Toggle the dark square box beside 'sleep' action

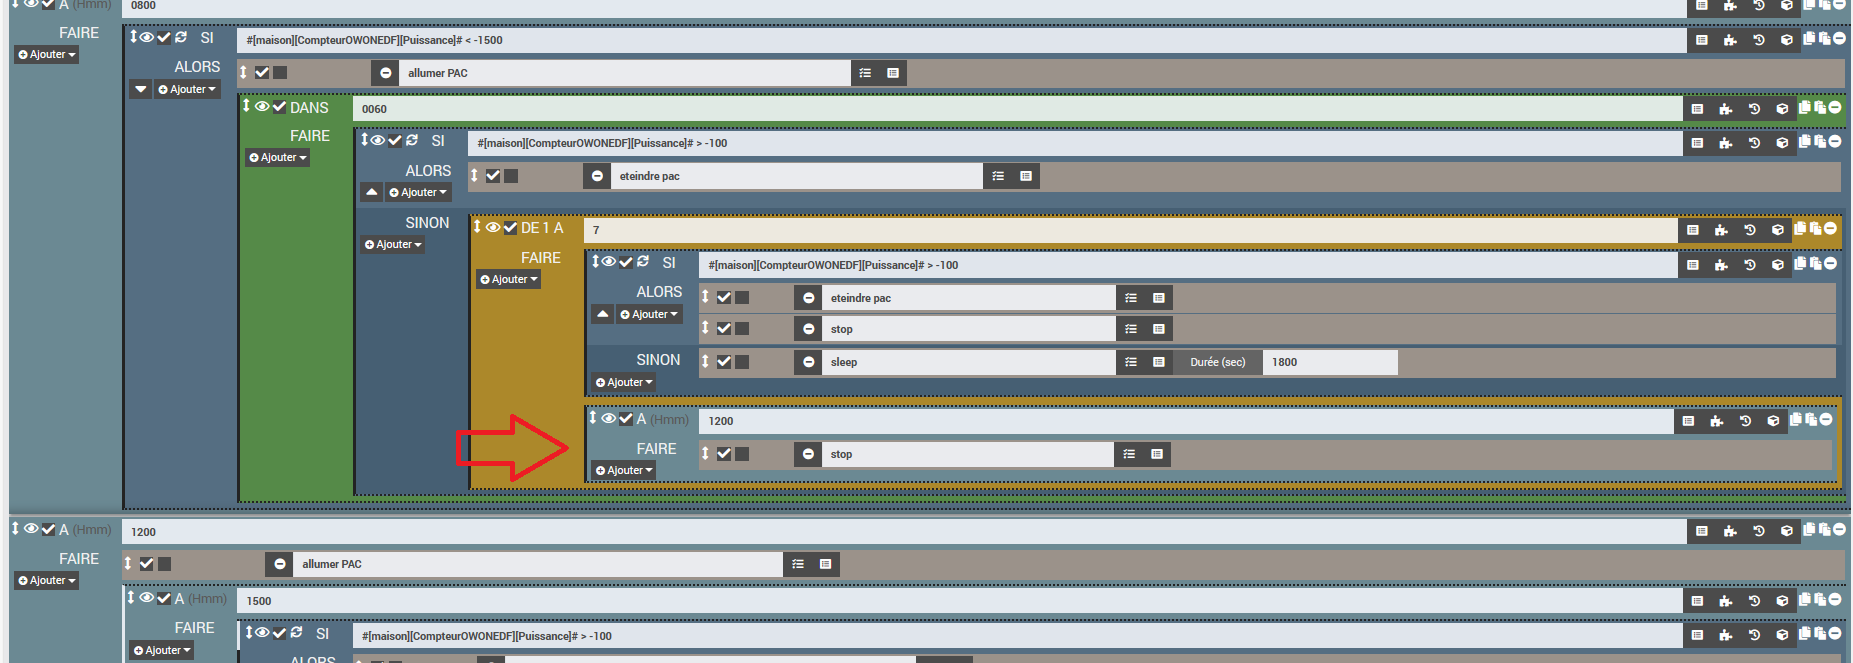coord(742,362)
